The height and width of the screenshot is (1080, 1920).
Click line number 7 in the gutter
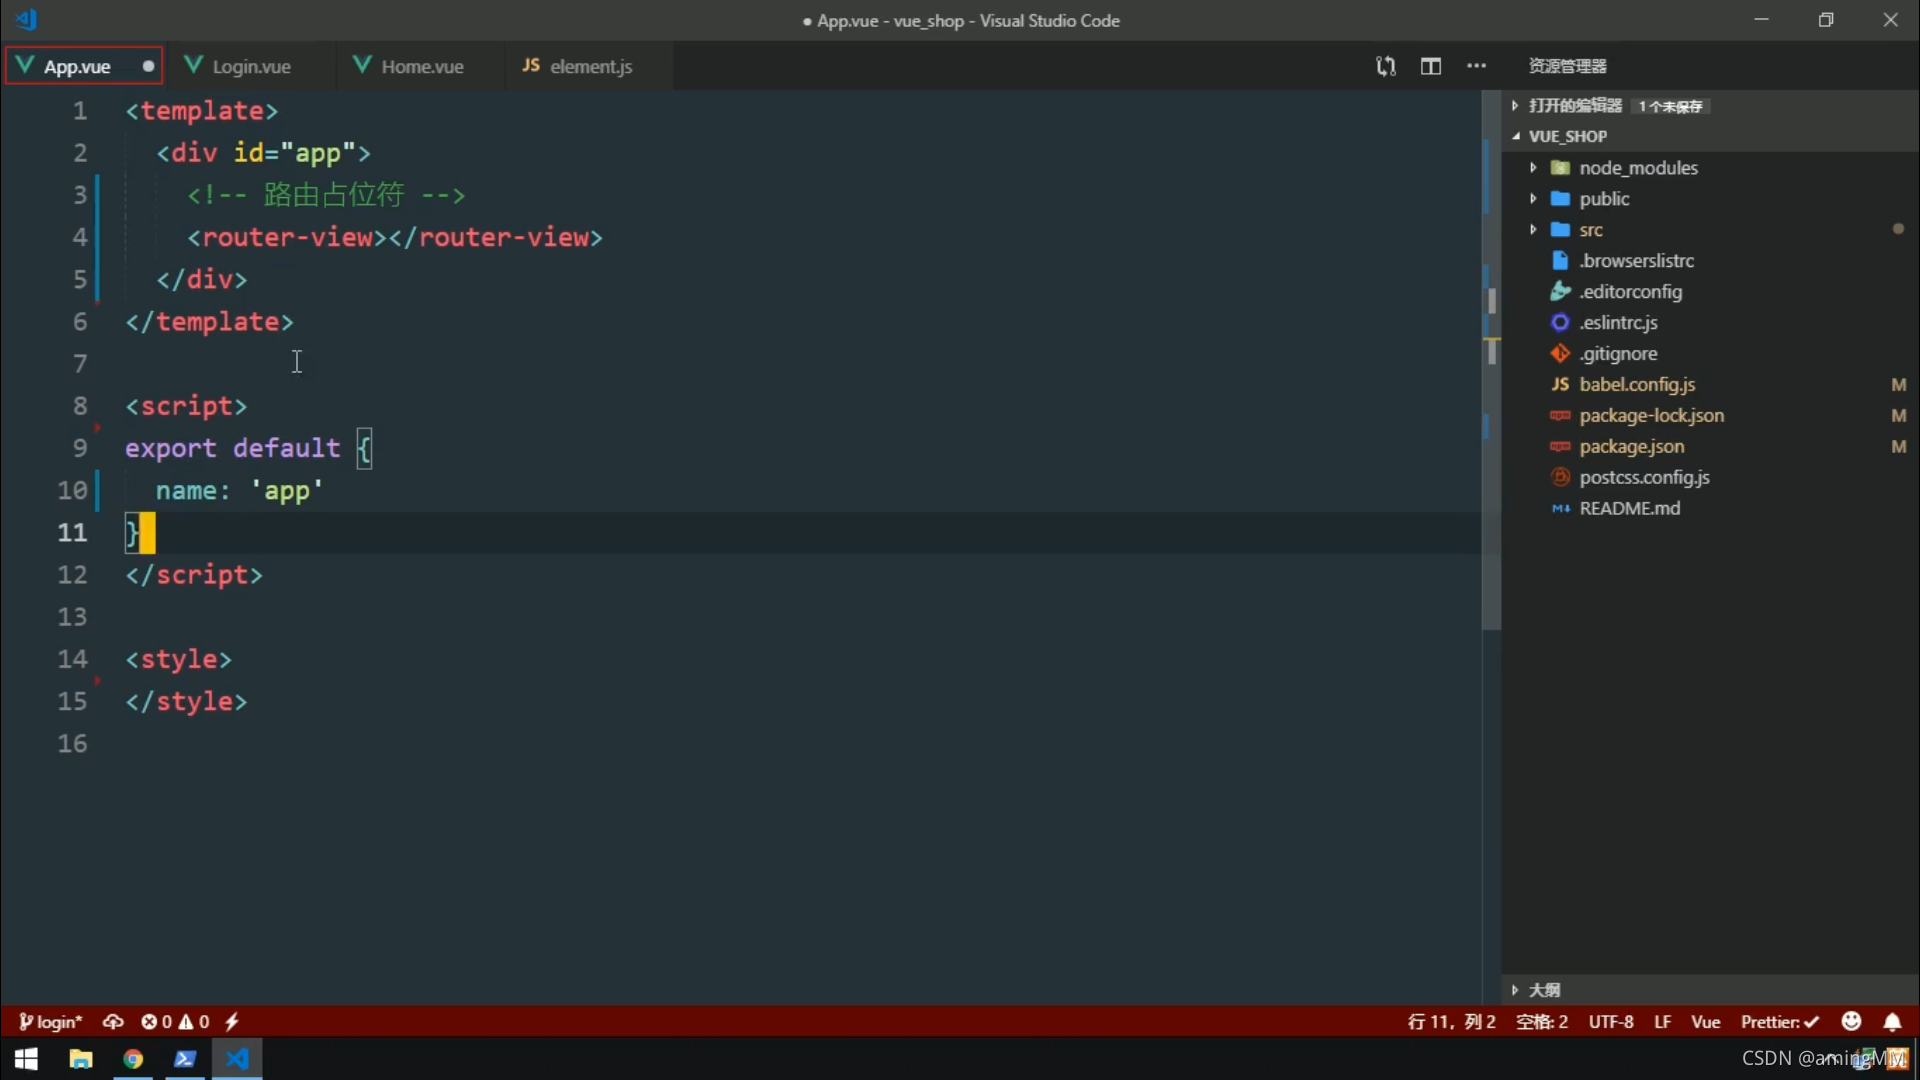[x=79, y=364]
